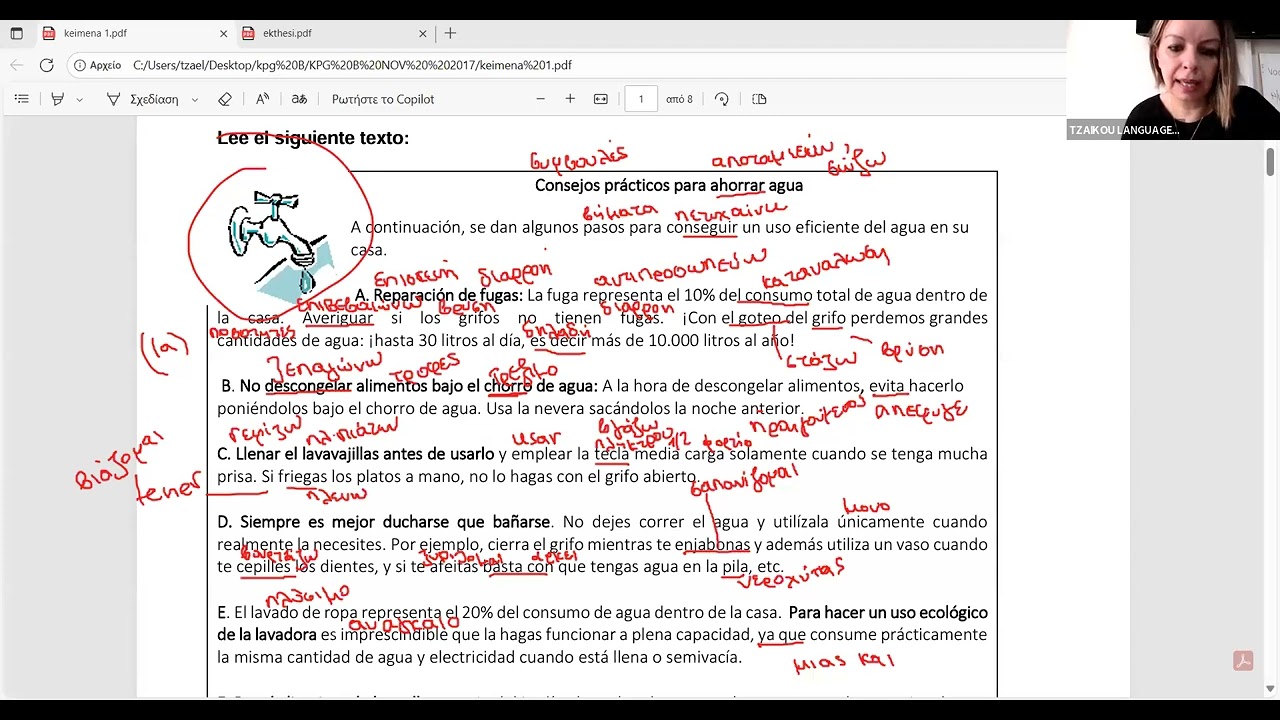Zoom out the PDF with minus
The width and height of the screenshot is (1280, 720).
(x=540, y=99)
